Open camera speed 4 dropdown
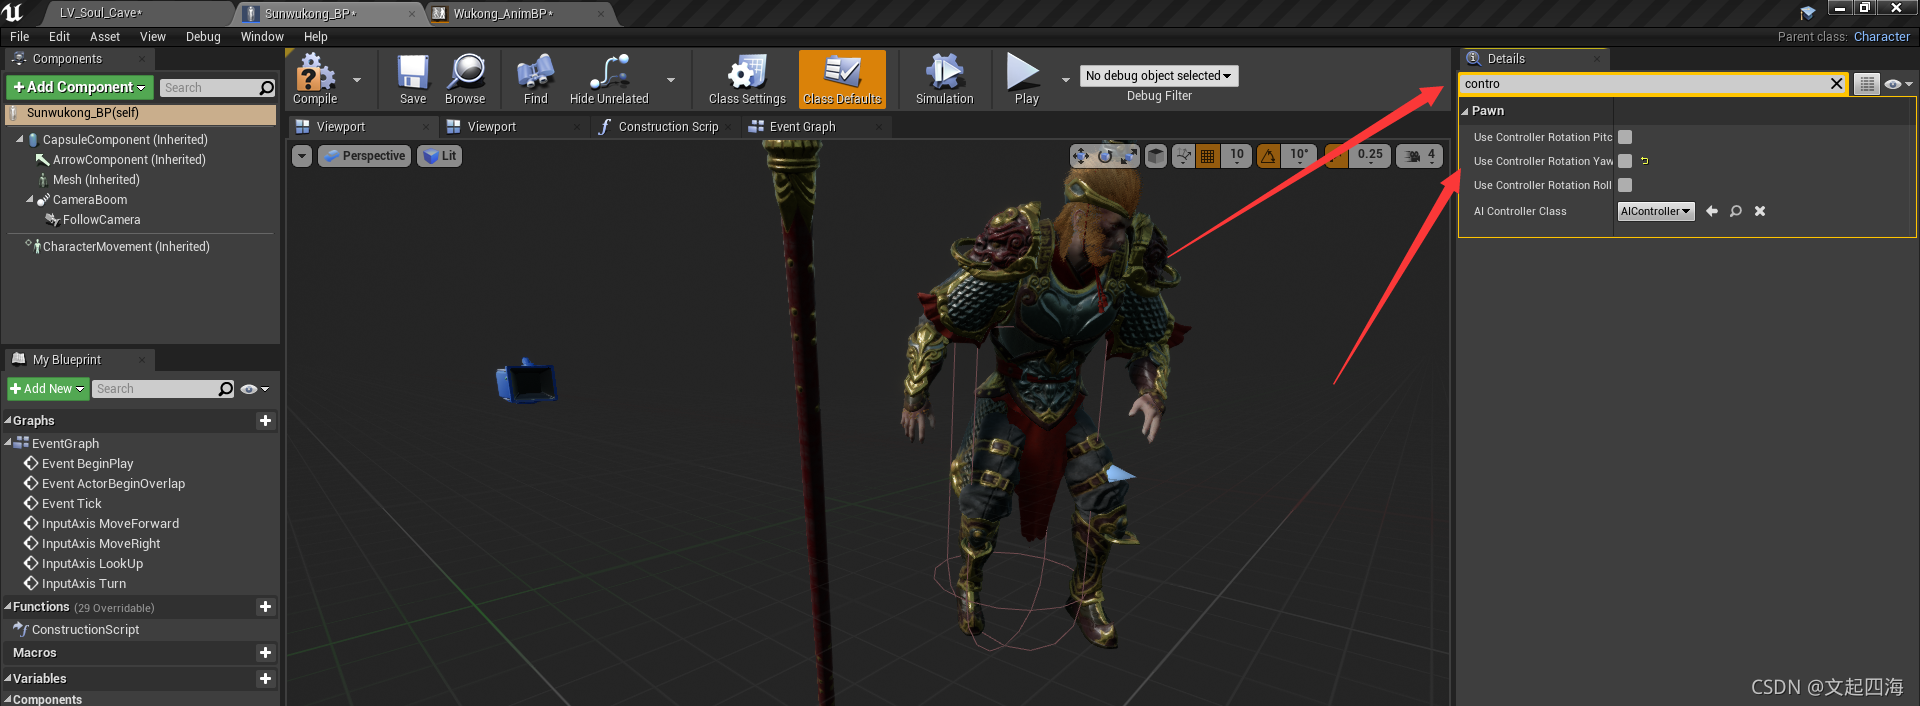 [1420, 156]
